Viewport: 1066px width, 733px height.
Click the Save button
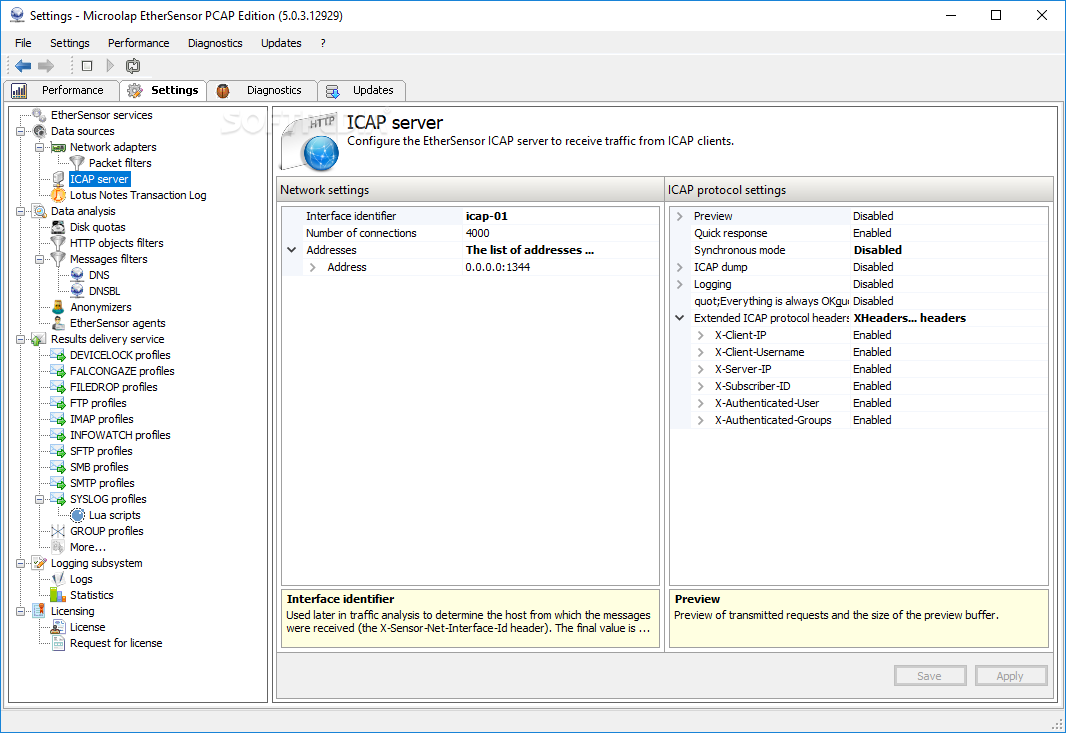point(929,675)
